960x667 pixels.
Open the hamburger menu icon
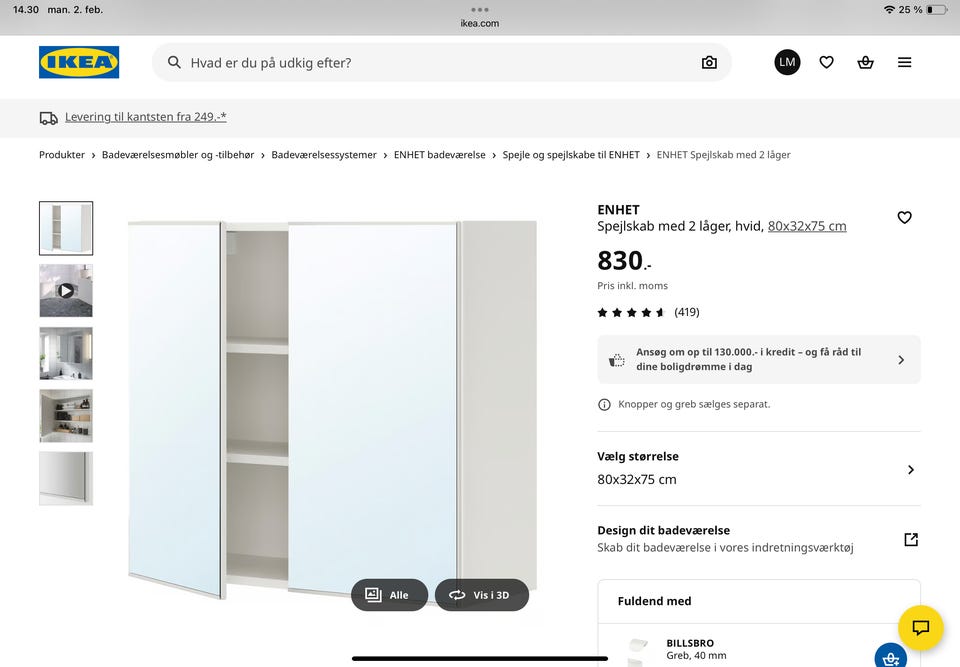pyautogui.click(x=904, y=62)
